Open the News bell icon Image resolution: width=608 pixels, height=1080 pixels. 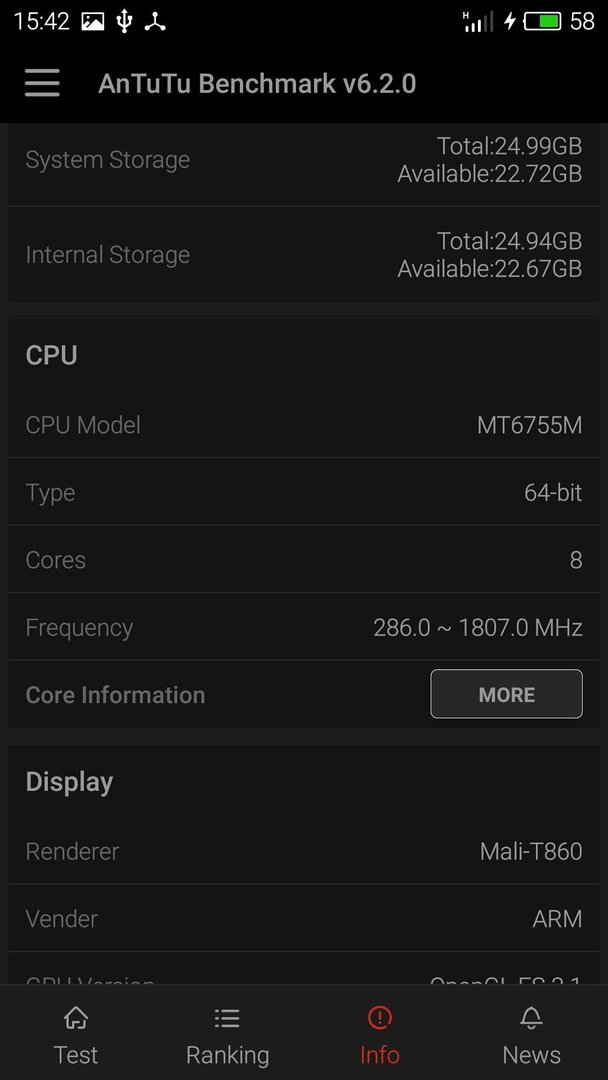click(531, 1017)
